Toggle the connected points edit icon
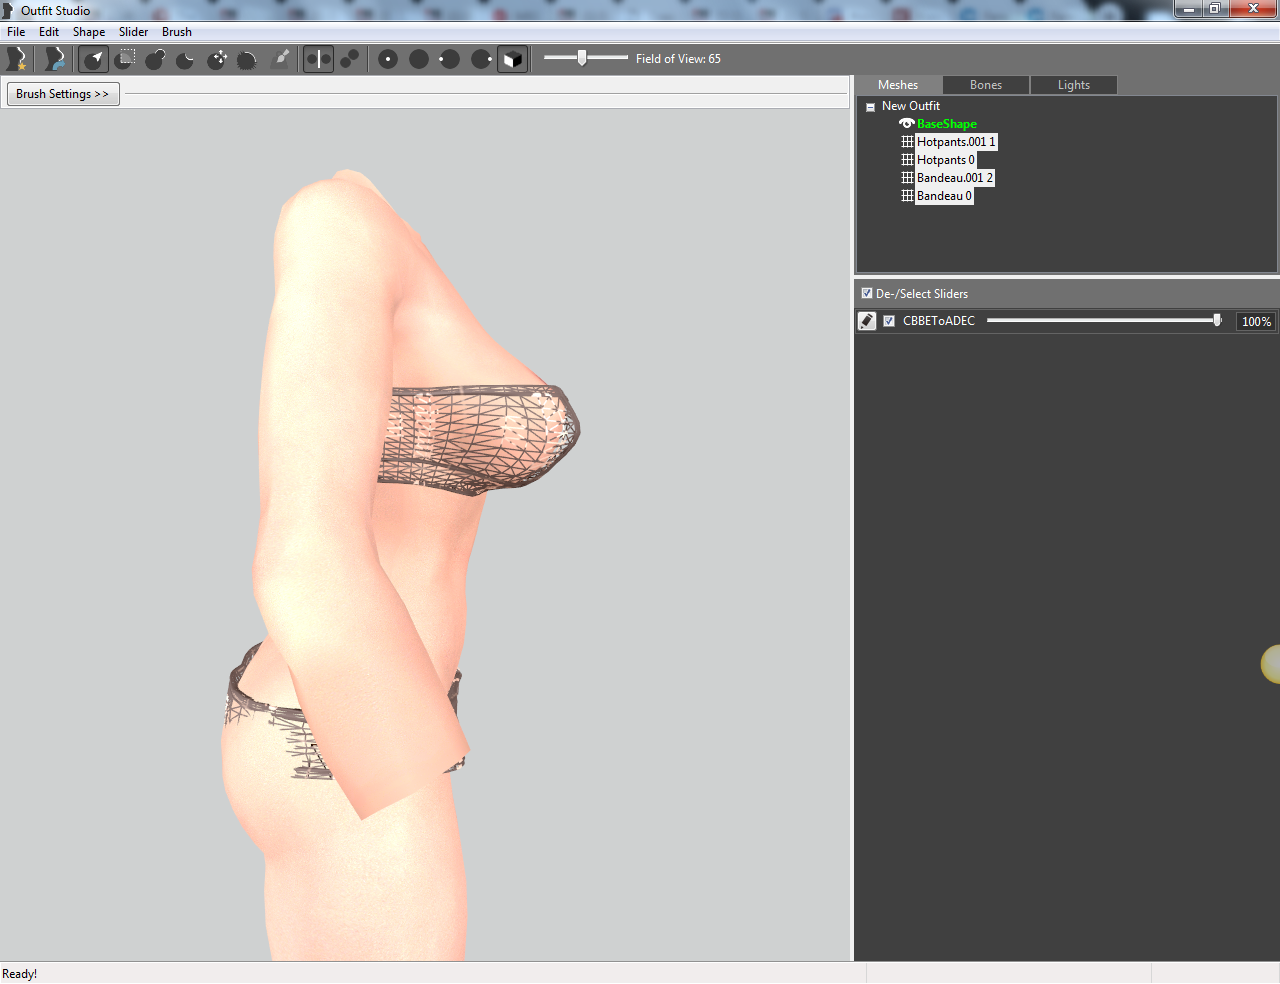The height and width of the screenshot is (984, 1280). click(349, 59)
